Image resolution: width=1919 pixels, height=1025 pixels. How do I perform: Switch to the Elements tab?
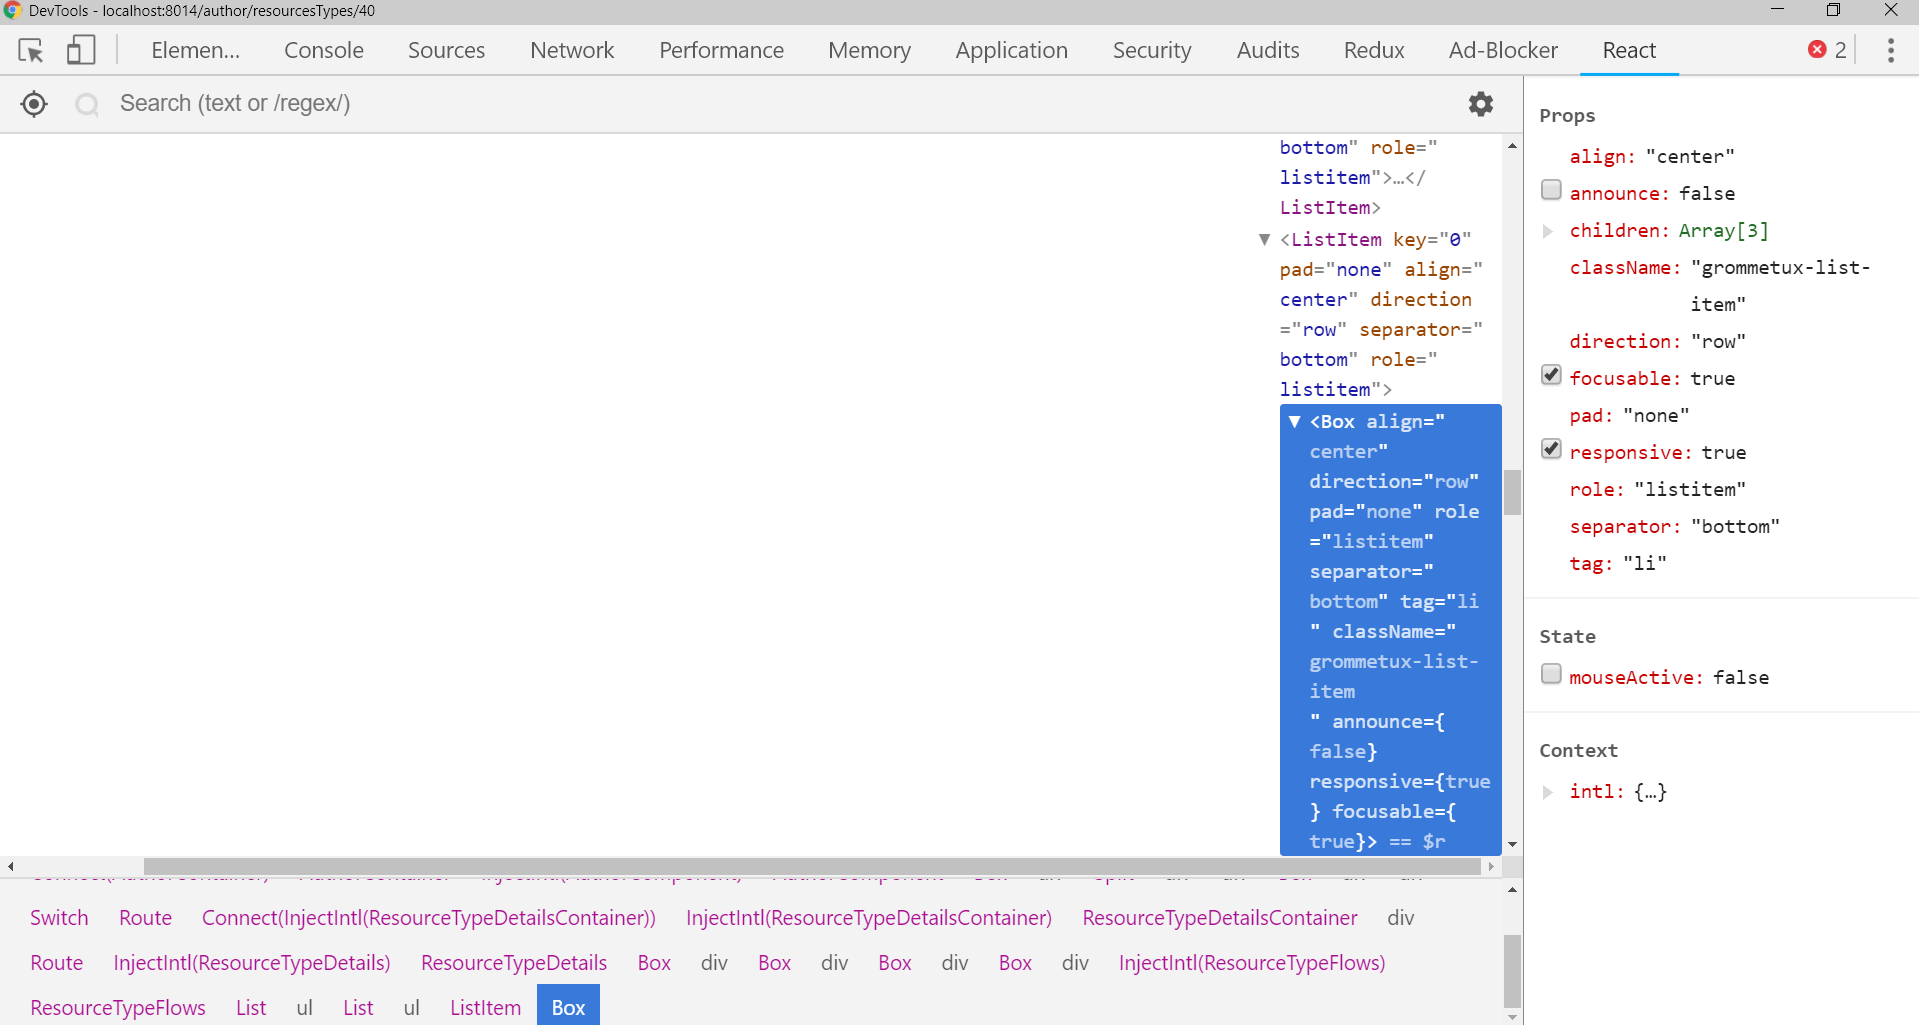pyautogui.click(x=196, y=50)
